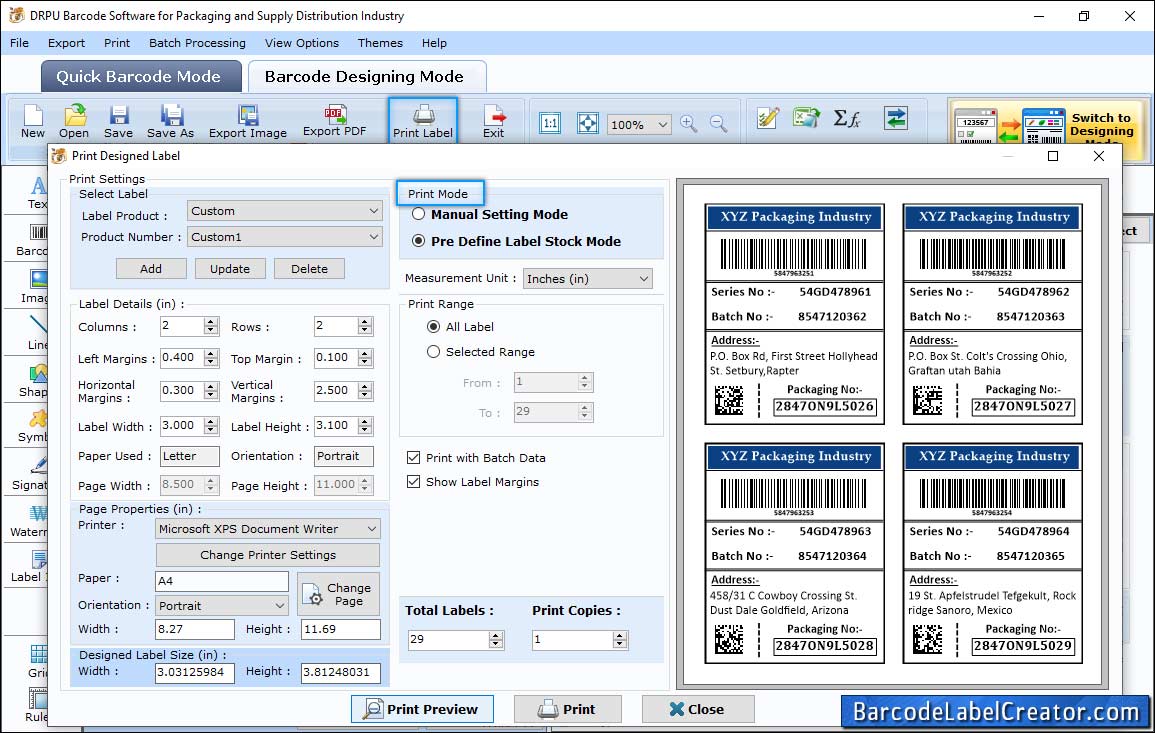Image resolution: width=1155 pixels, height=733 pixels.
Task: Open the Product Number dropdown
Action: pos(284,236)
